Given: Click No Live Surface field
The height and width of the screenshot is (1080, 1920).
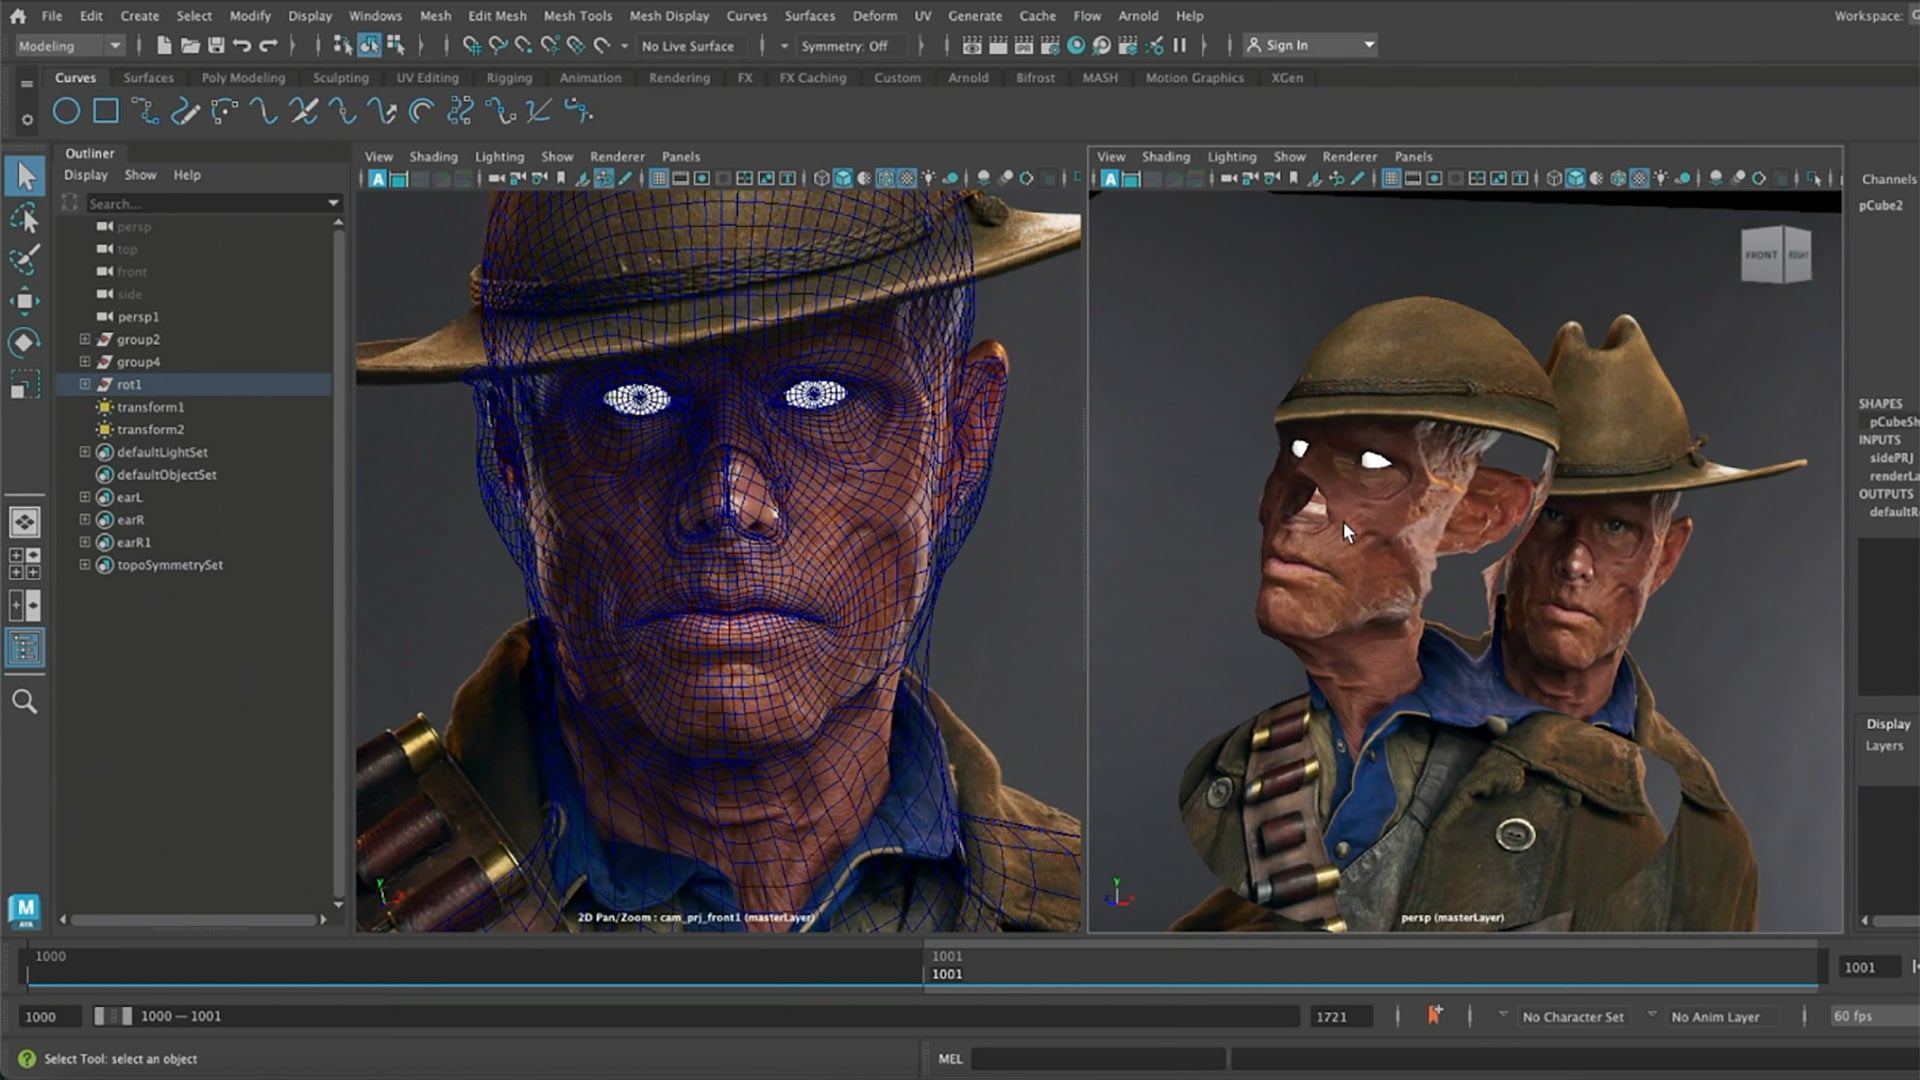Looking at the screenshot, I should [x=688, y=46].
